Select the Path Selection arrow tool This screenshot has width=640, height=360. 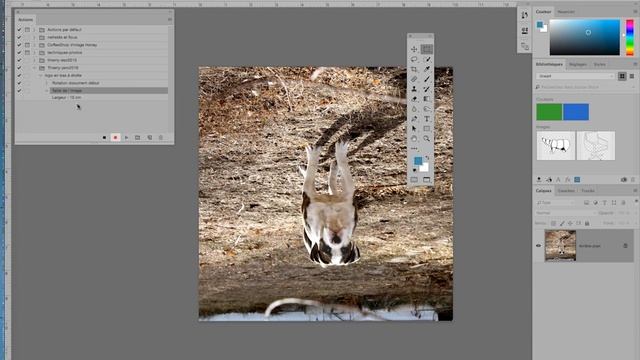pyautogui.click(x=414, y=129)
